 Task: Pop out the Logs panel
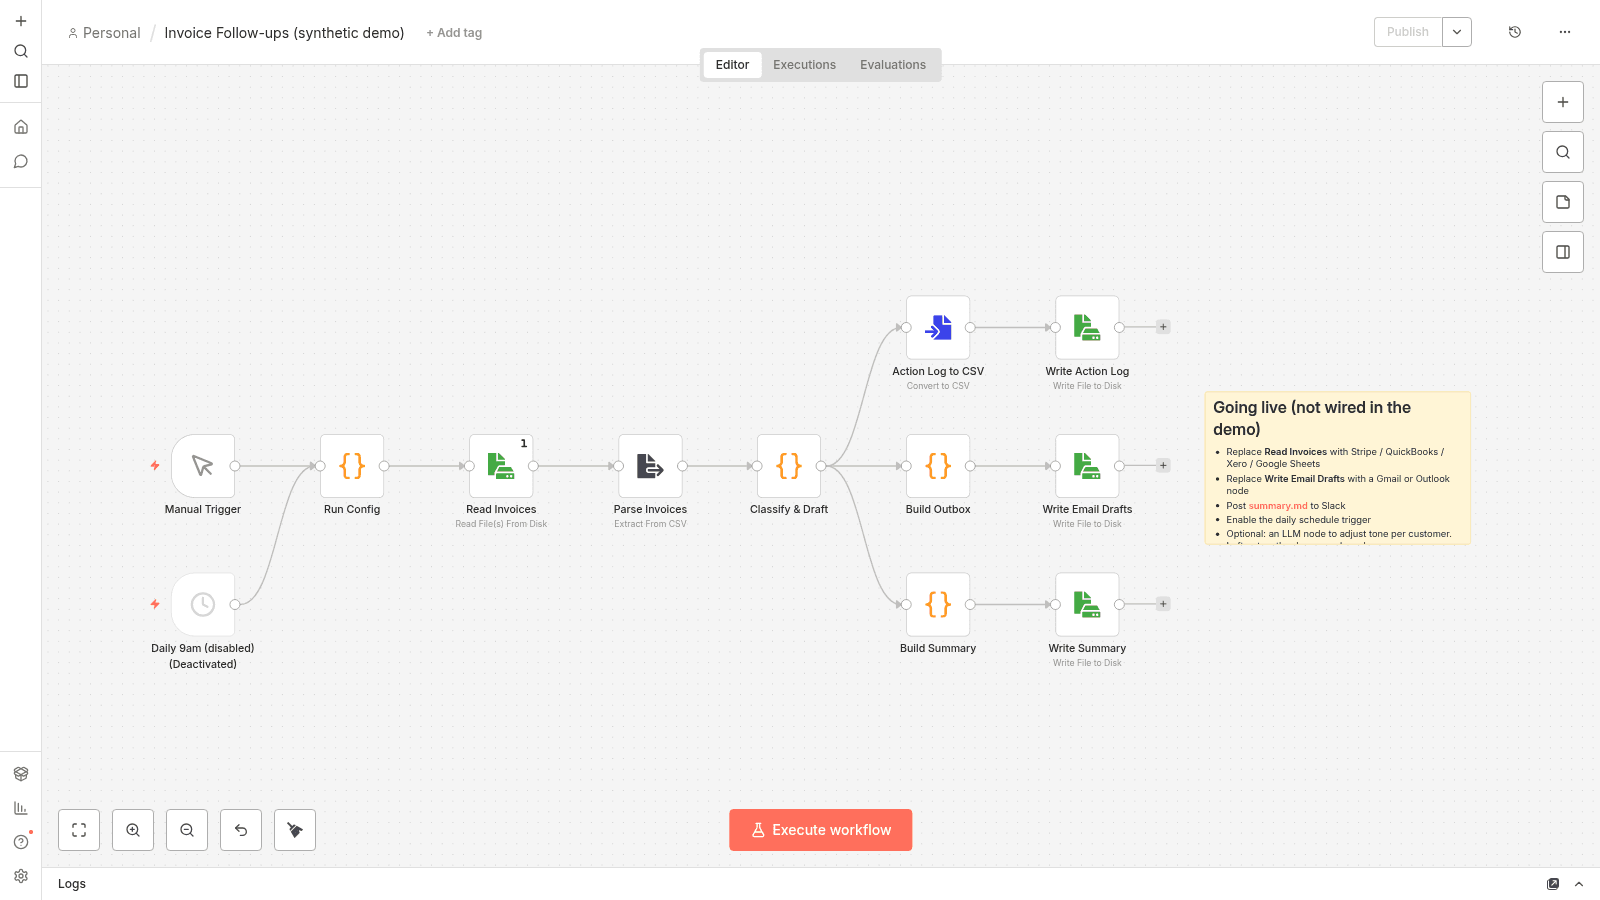click(x=1553, y=884)
